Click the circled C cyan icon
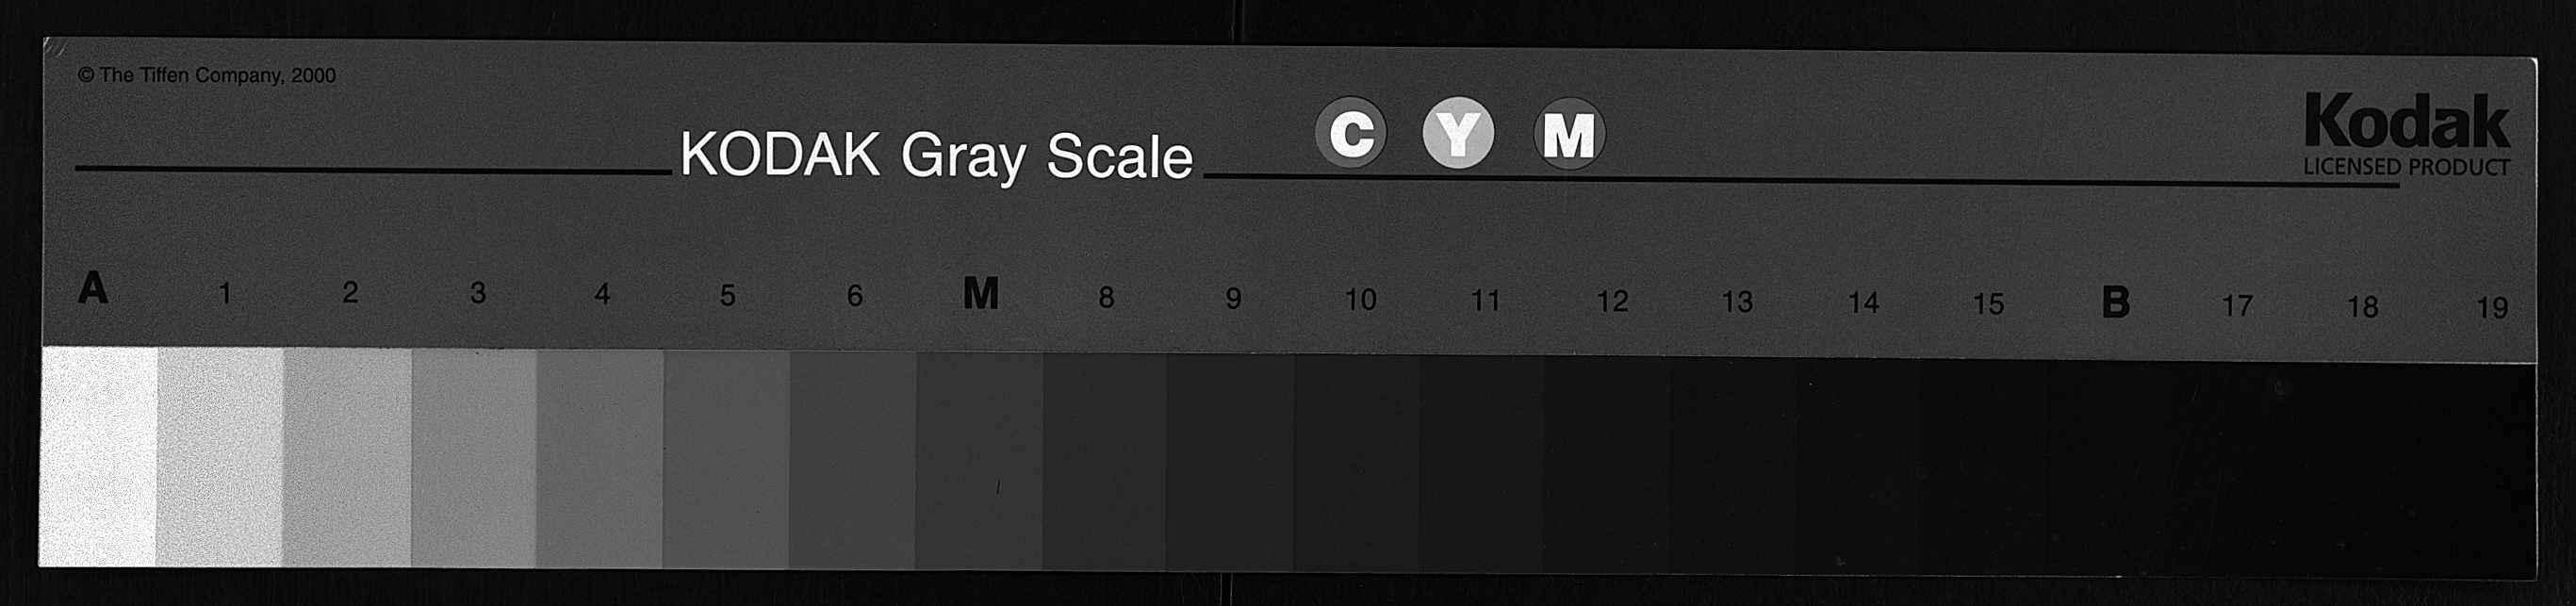The width and height of the screenshot is (2576, 606). tap(1350, 133)
